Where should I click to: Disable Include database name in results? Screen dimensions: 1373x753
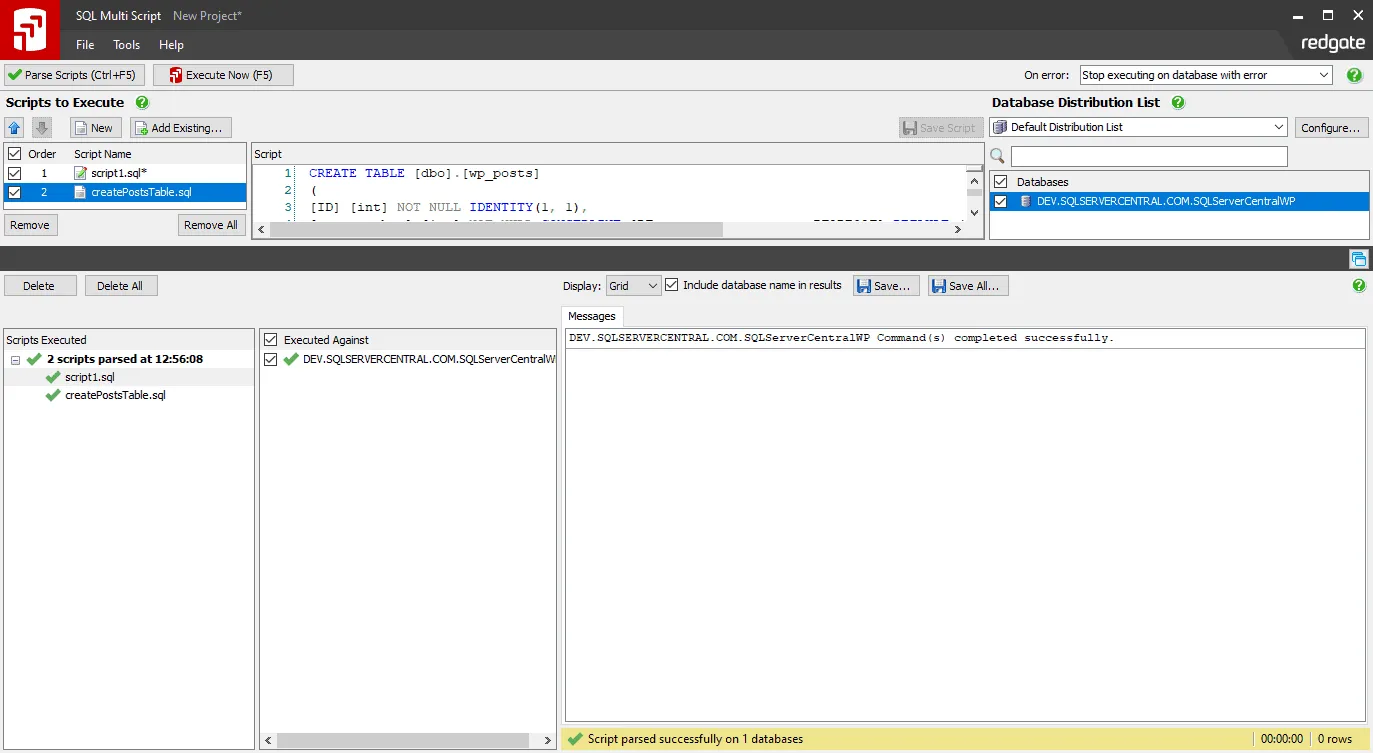[x=672, y=285]
